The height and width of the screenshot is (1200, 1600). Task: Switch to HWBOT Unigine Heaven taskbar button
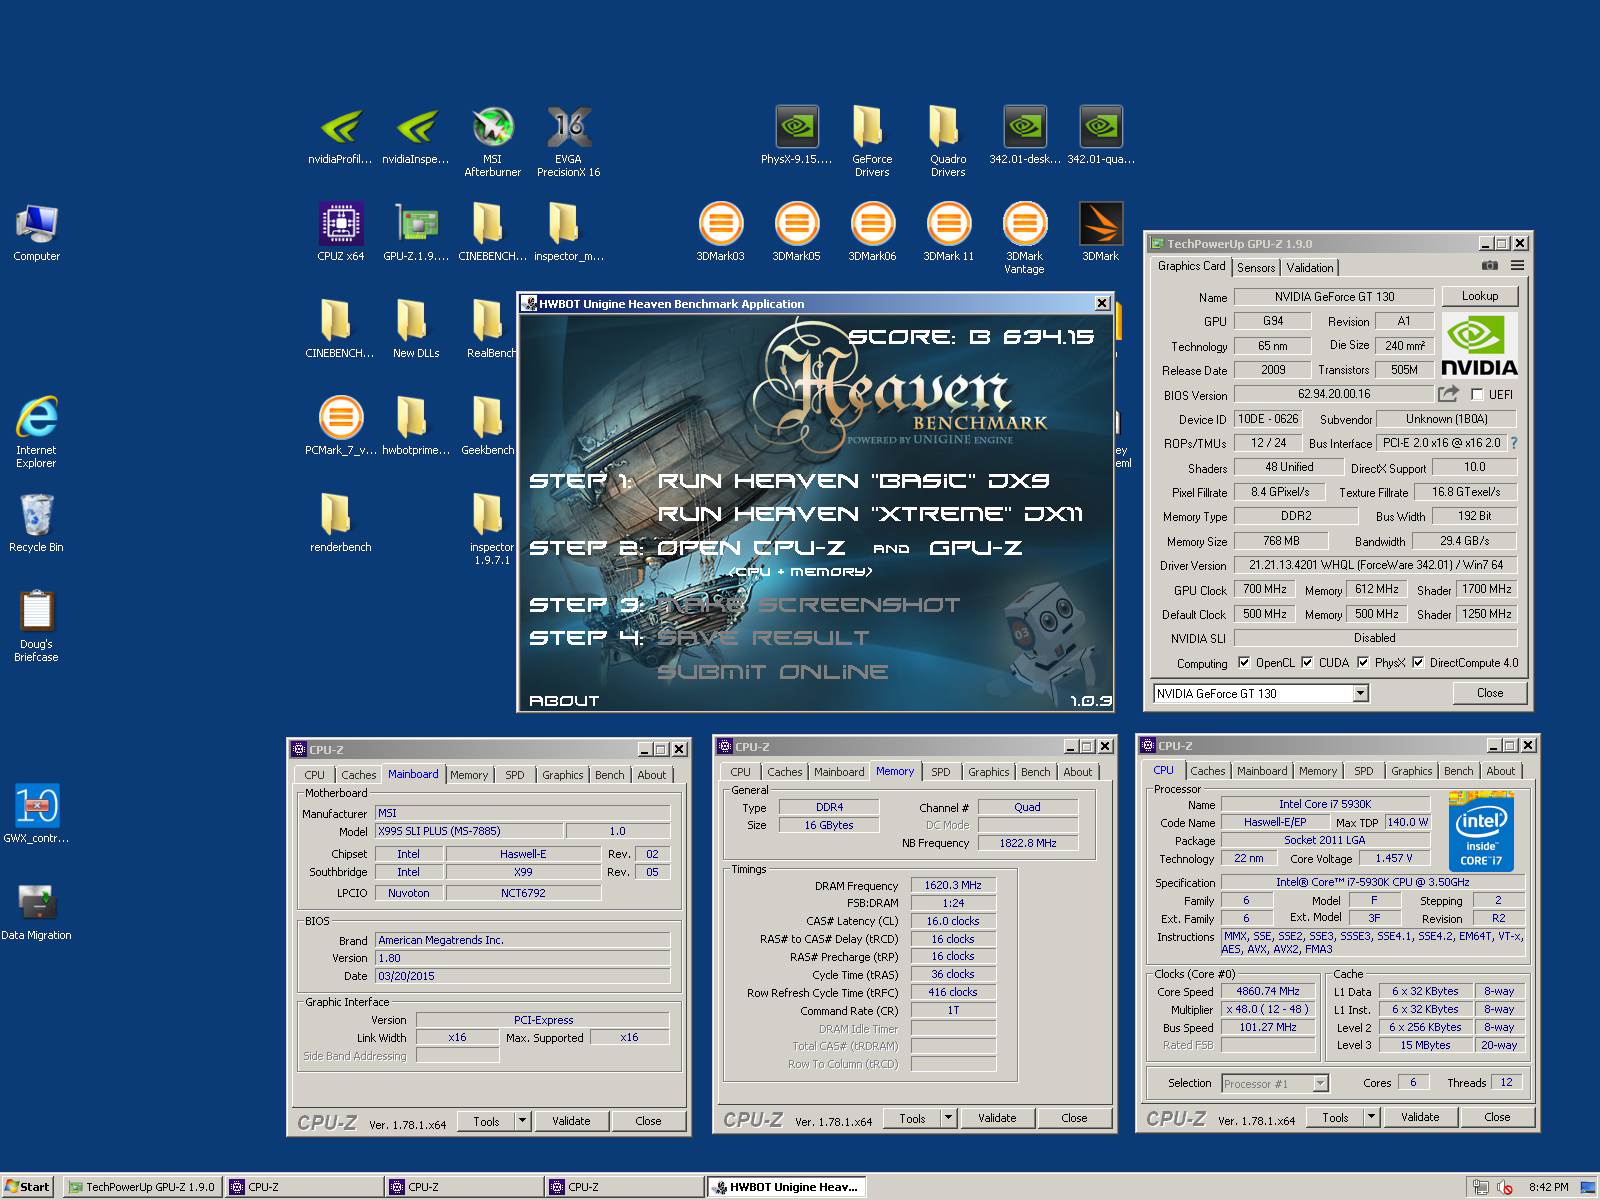786,1187
